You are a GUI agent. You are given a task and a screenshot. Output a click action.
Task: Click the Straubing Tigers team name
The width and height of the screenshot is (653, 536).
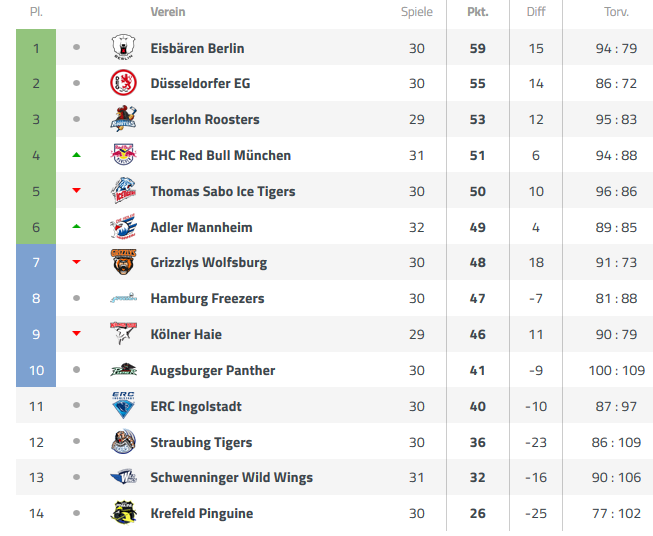pos(201,442)
